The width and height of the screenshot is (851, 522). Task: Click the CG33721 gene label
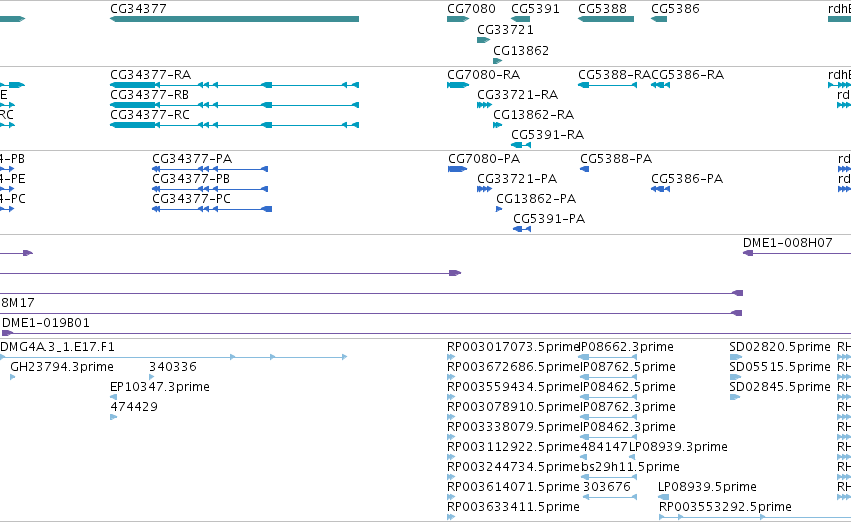point(505,29)
